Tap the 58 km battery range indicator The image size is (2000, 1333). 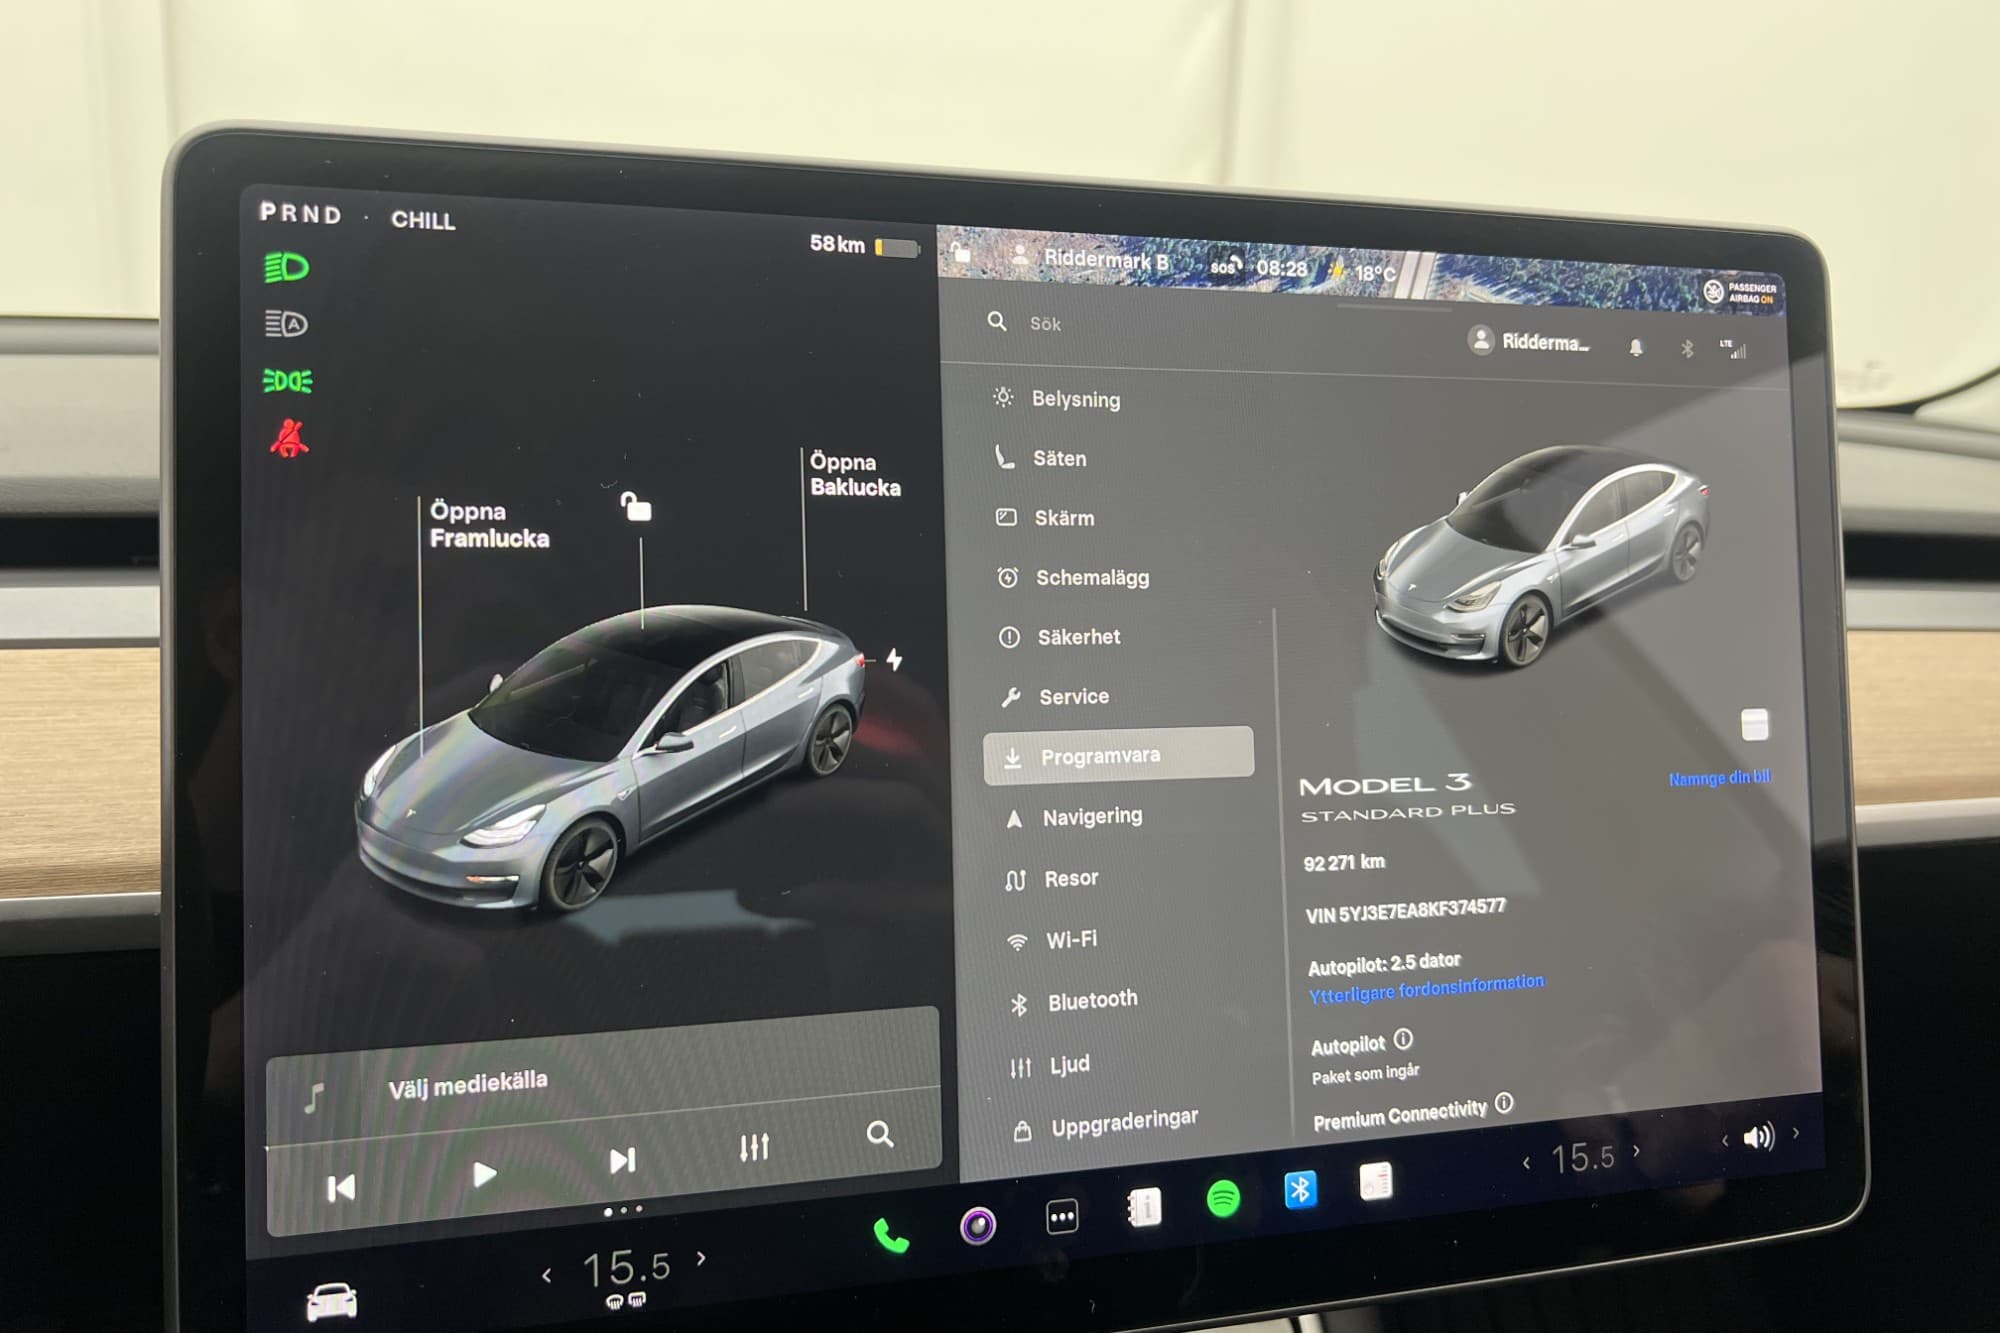pyautogui.click(x=864, y=245)
